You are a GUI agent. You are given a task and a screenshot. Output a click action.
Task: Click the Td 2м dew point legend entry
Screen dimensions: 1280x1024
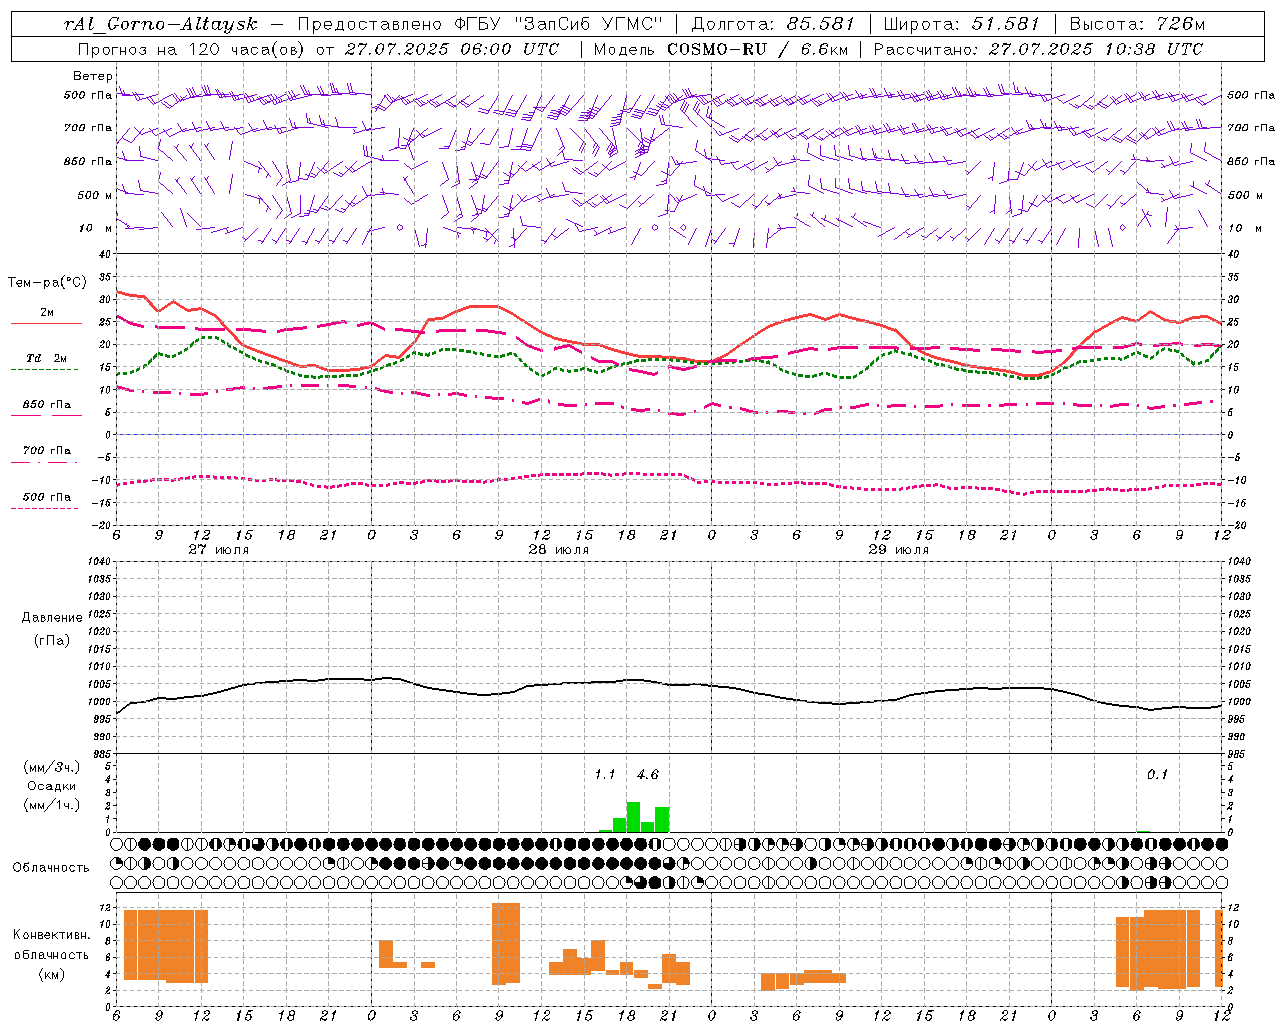(x=47, y=358)
